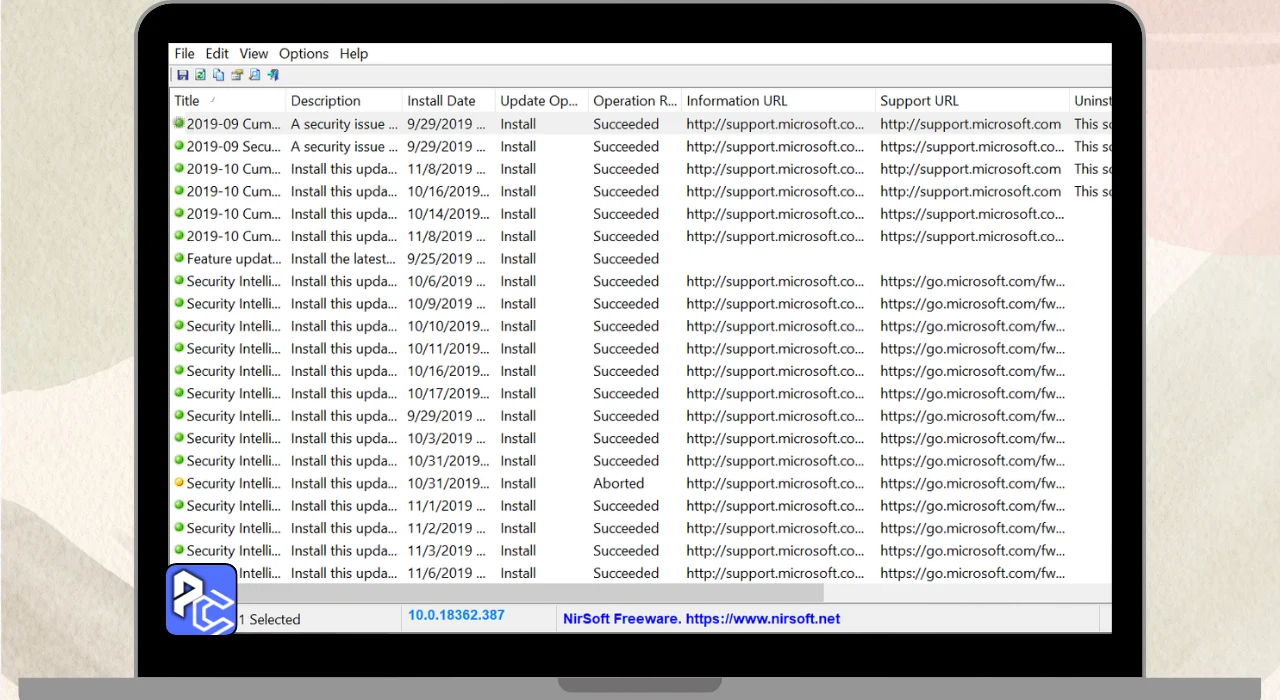
Task: Click the green dot of the Security Intelli 10/9/2019 row
Action: 179,302
